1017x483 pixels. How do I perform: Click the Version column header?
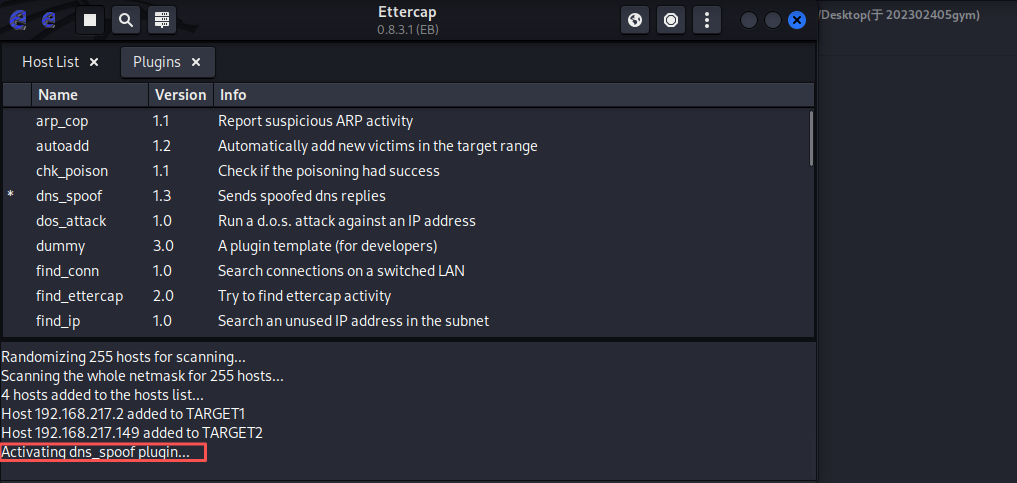point(180,95)
